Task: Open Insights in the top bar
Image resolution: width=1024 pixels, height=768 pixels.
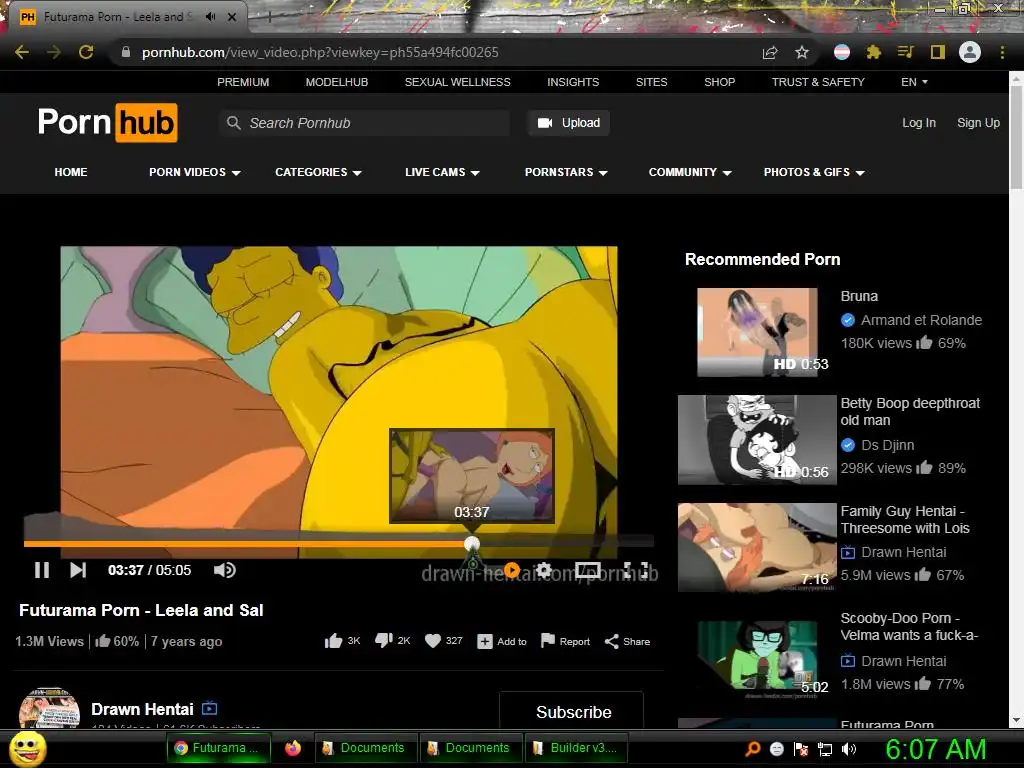Action: (x=573, y=82)
